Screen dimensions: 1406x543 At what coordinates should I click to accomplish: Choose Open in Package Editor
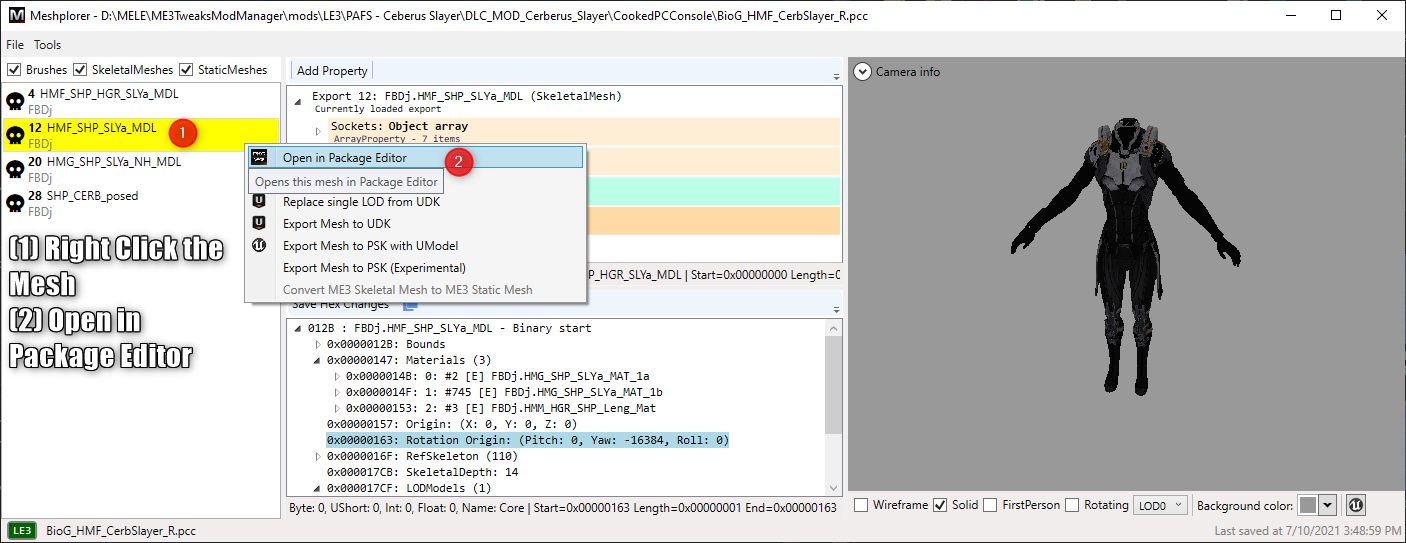(415, 158)
